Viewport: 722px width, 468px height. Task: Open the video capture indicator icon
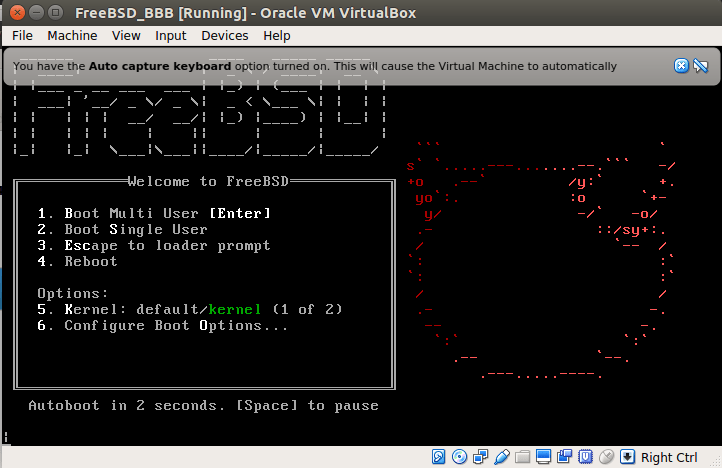click(564, 456)
